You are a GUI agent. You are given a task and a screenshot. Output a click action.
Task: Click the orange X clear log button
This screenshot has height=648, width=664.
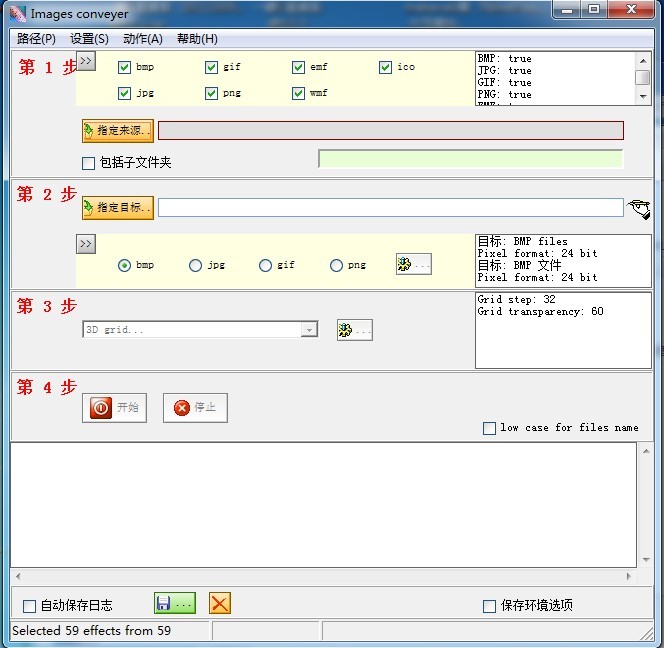[x=220, y=604]
